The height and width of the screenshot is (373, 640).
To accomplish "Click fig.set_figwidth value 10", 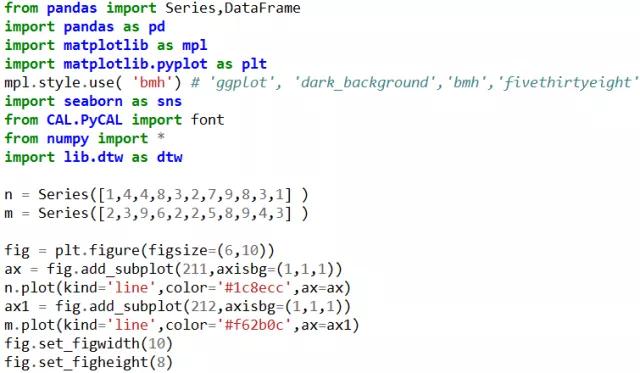I will [157, 344].
